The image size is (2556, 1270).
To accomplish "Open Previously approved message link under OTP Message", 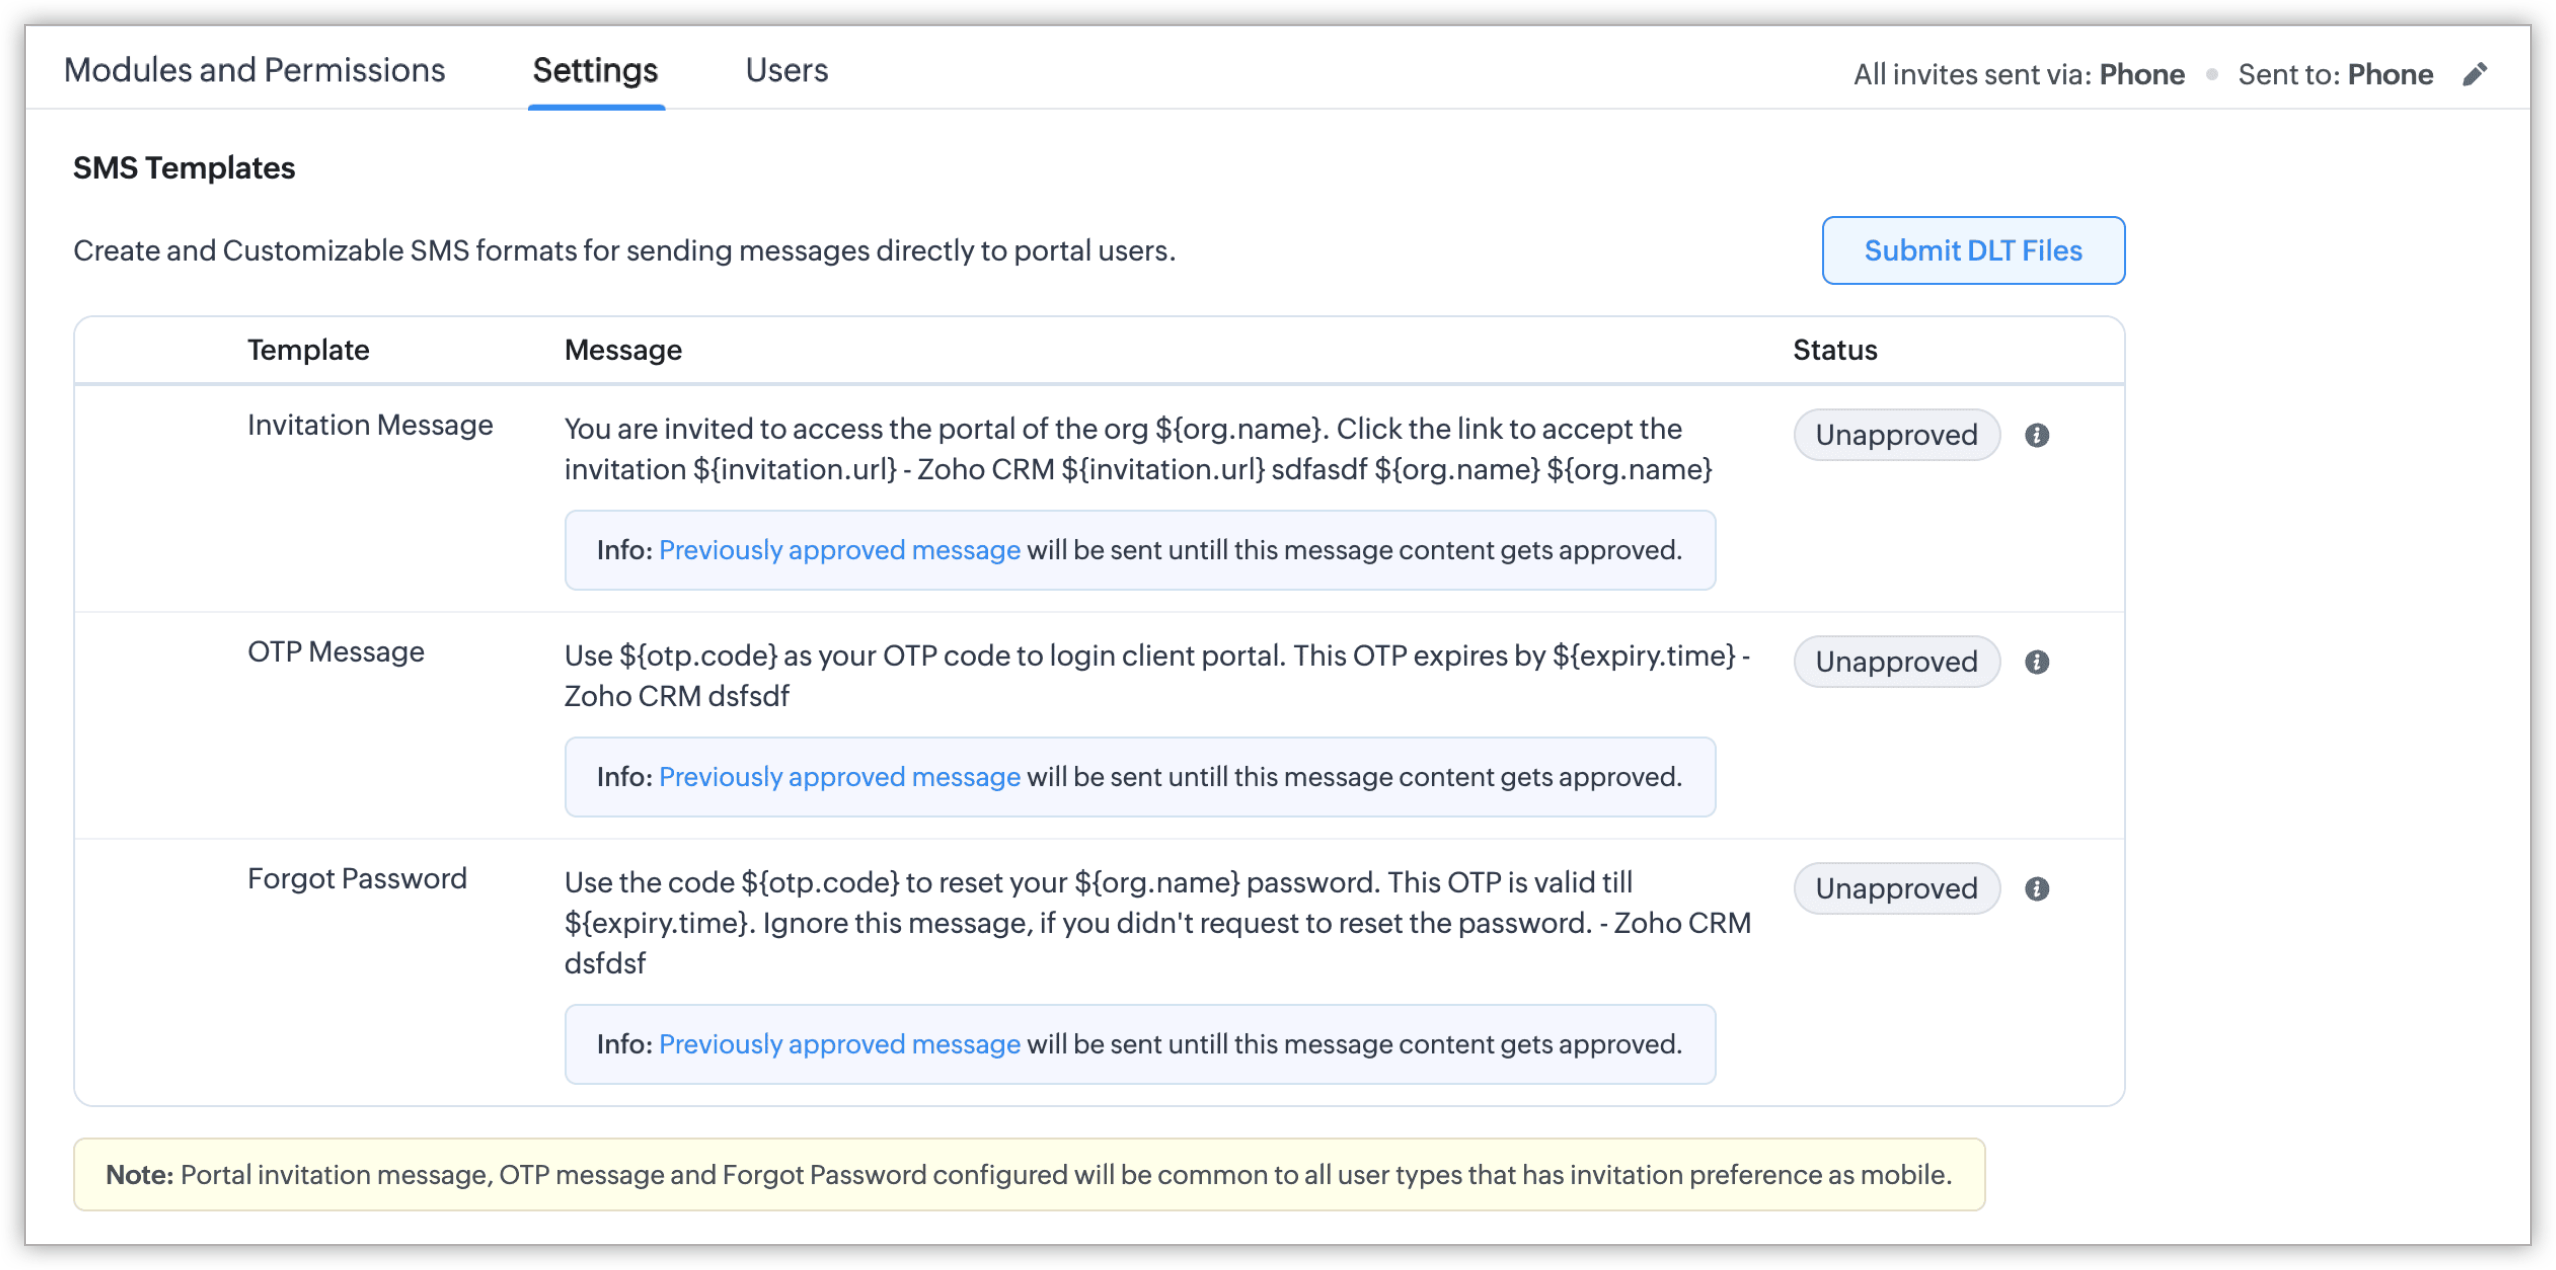I will click(x=839, y=778).
